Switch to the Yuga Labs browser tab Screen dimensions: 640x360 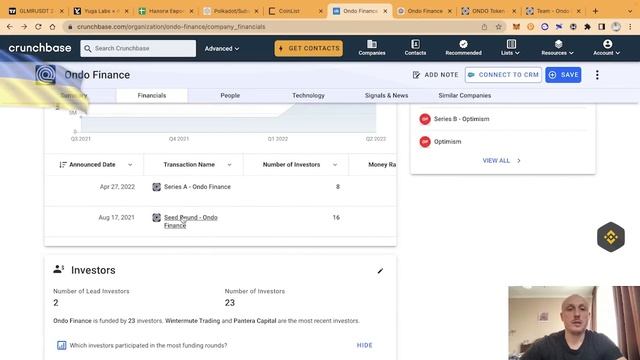(x=100, y=11)
